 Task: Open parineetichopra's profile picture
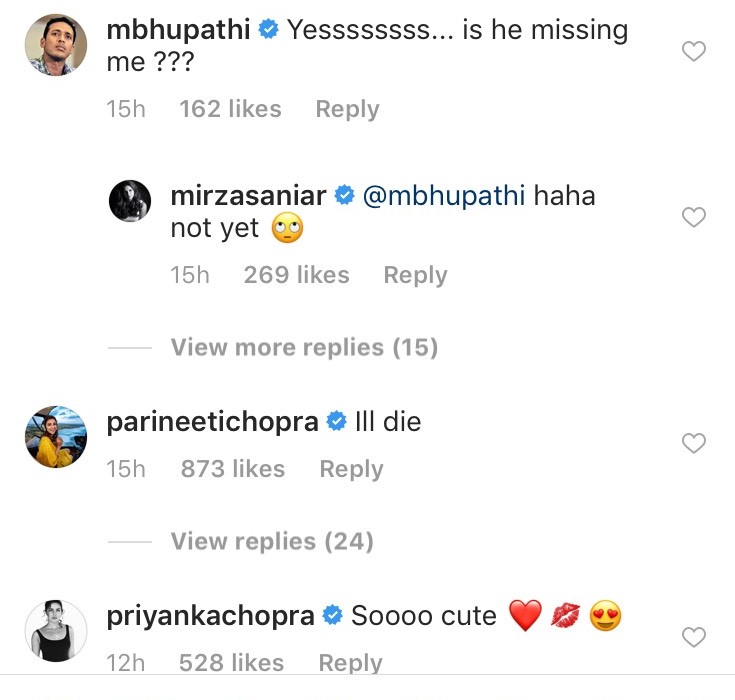click(x=53, y=437)
